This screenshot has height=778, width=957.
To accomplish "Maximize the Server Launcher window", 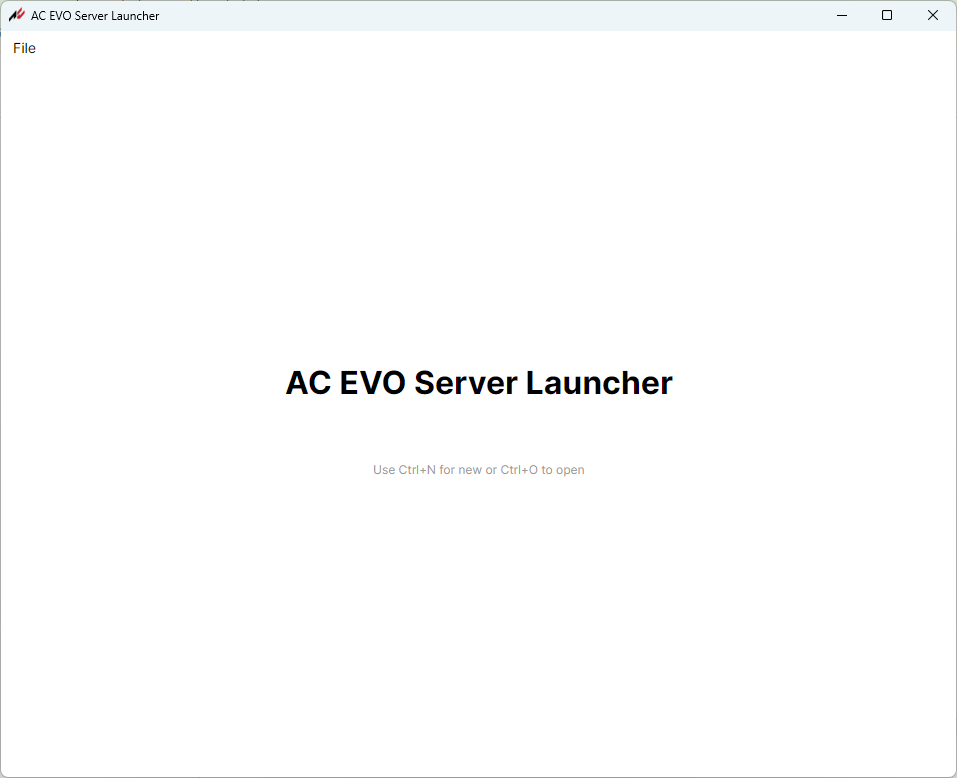I will (887, 15).
